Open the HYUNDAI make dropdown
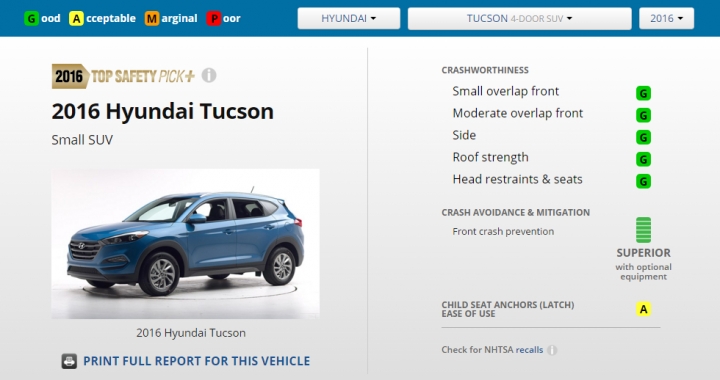 click(349, 18)
